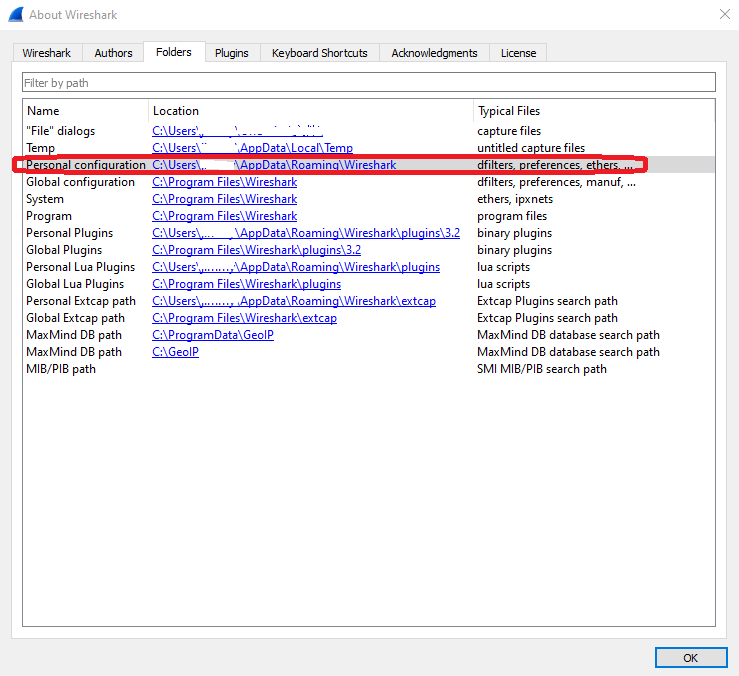Image resolution: width=739 pixels, height=676 pixels.
Task: Click the Filter by path field
Action: [369, 82]
